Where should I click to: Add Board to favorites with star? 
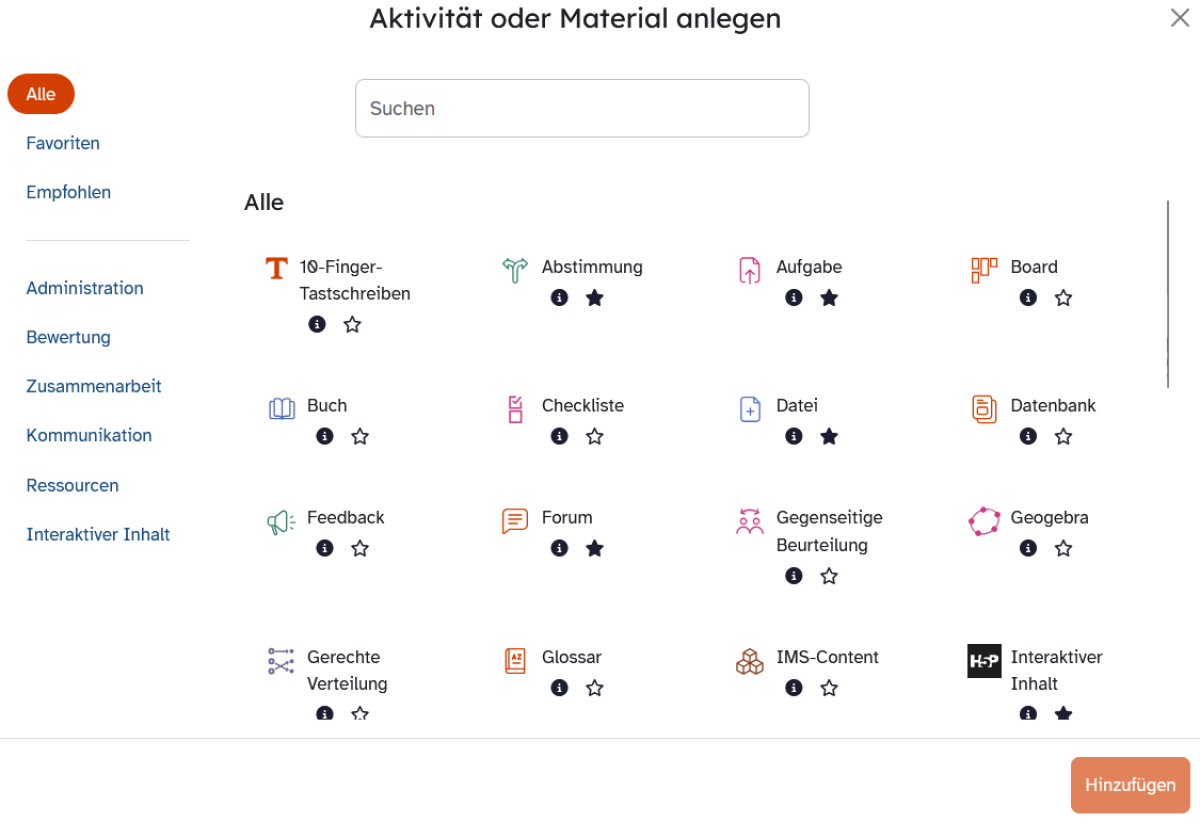point(1064,298)
